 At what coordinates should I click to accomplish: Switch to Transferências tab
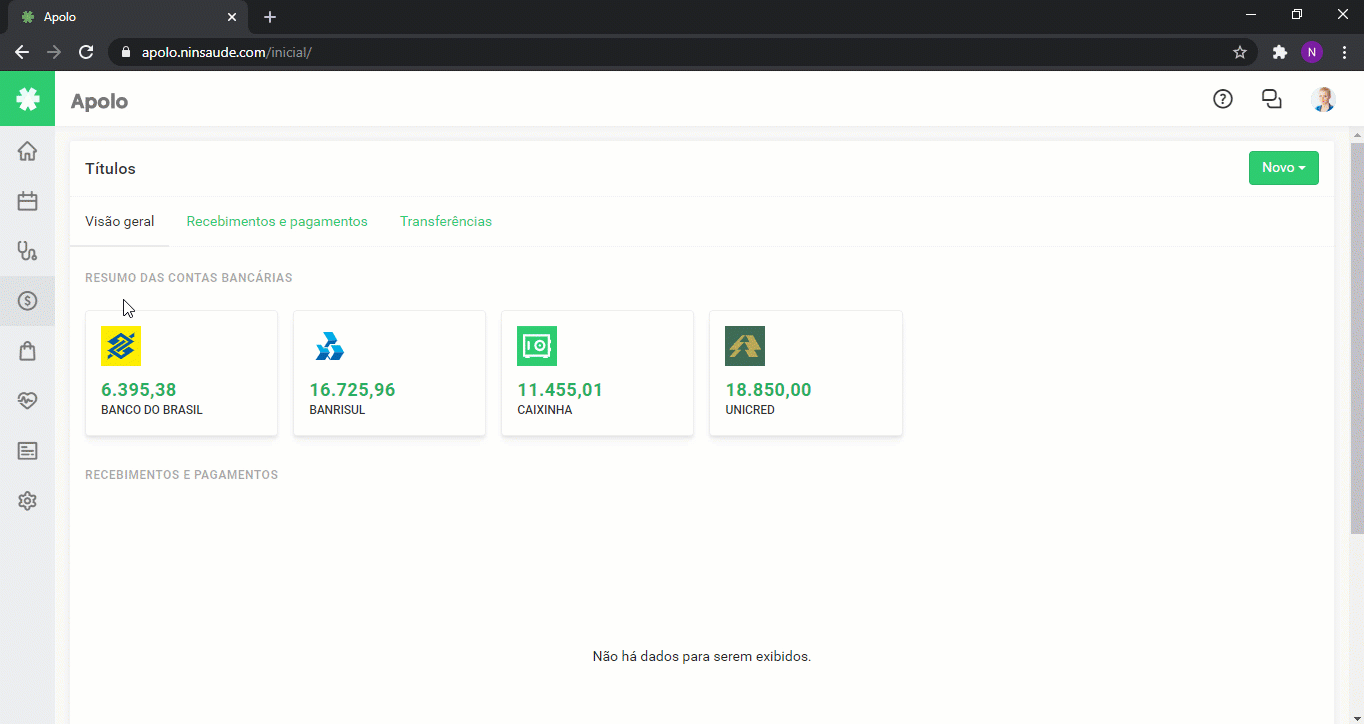point(446,221)
